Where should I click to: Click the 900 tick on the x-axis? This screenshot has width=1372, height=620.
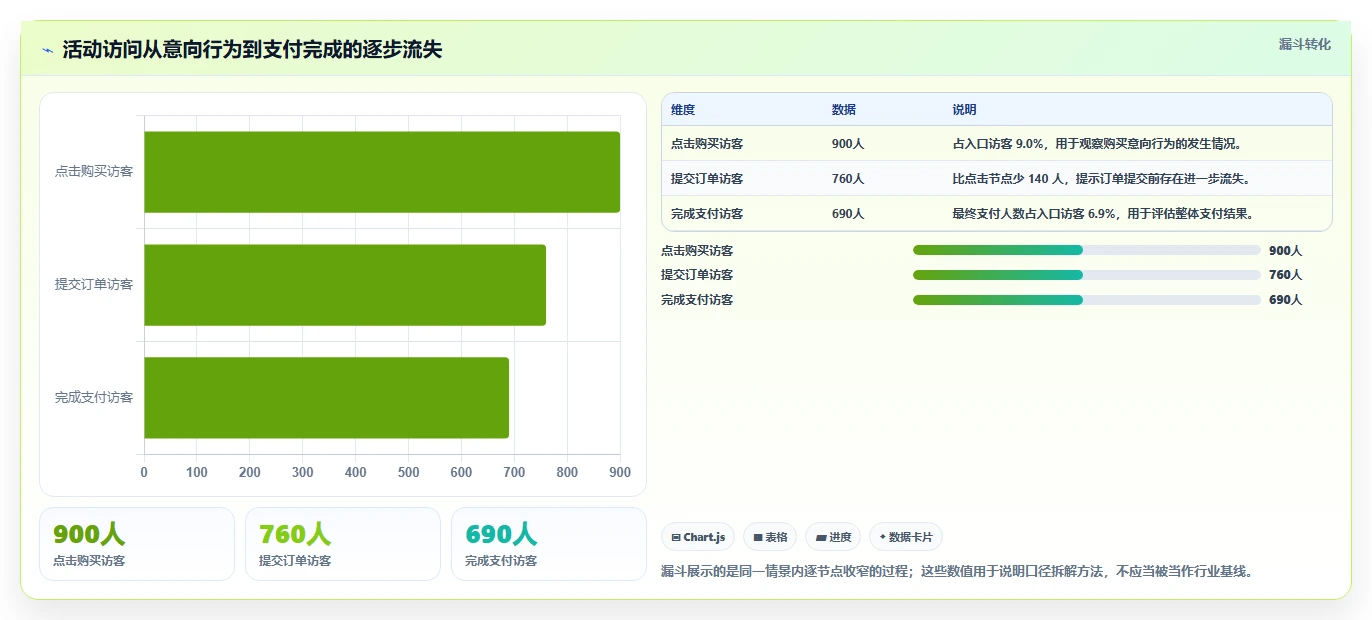[x=620, y=472]
